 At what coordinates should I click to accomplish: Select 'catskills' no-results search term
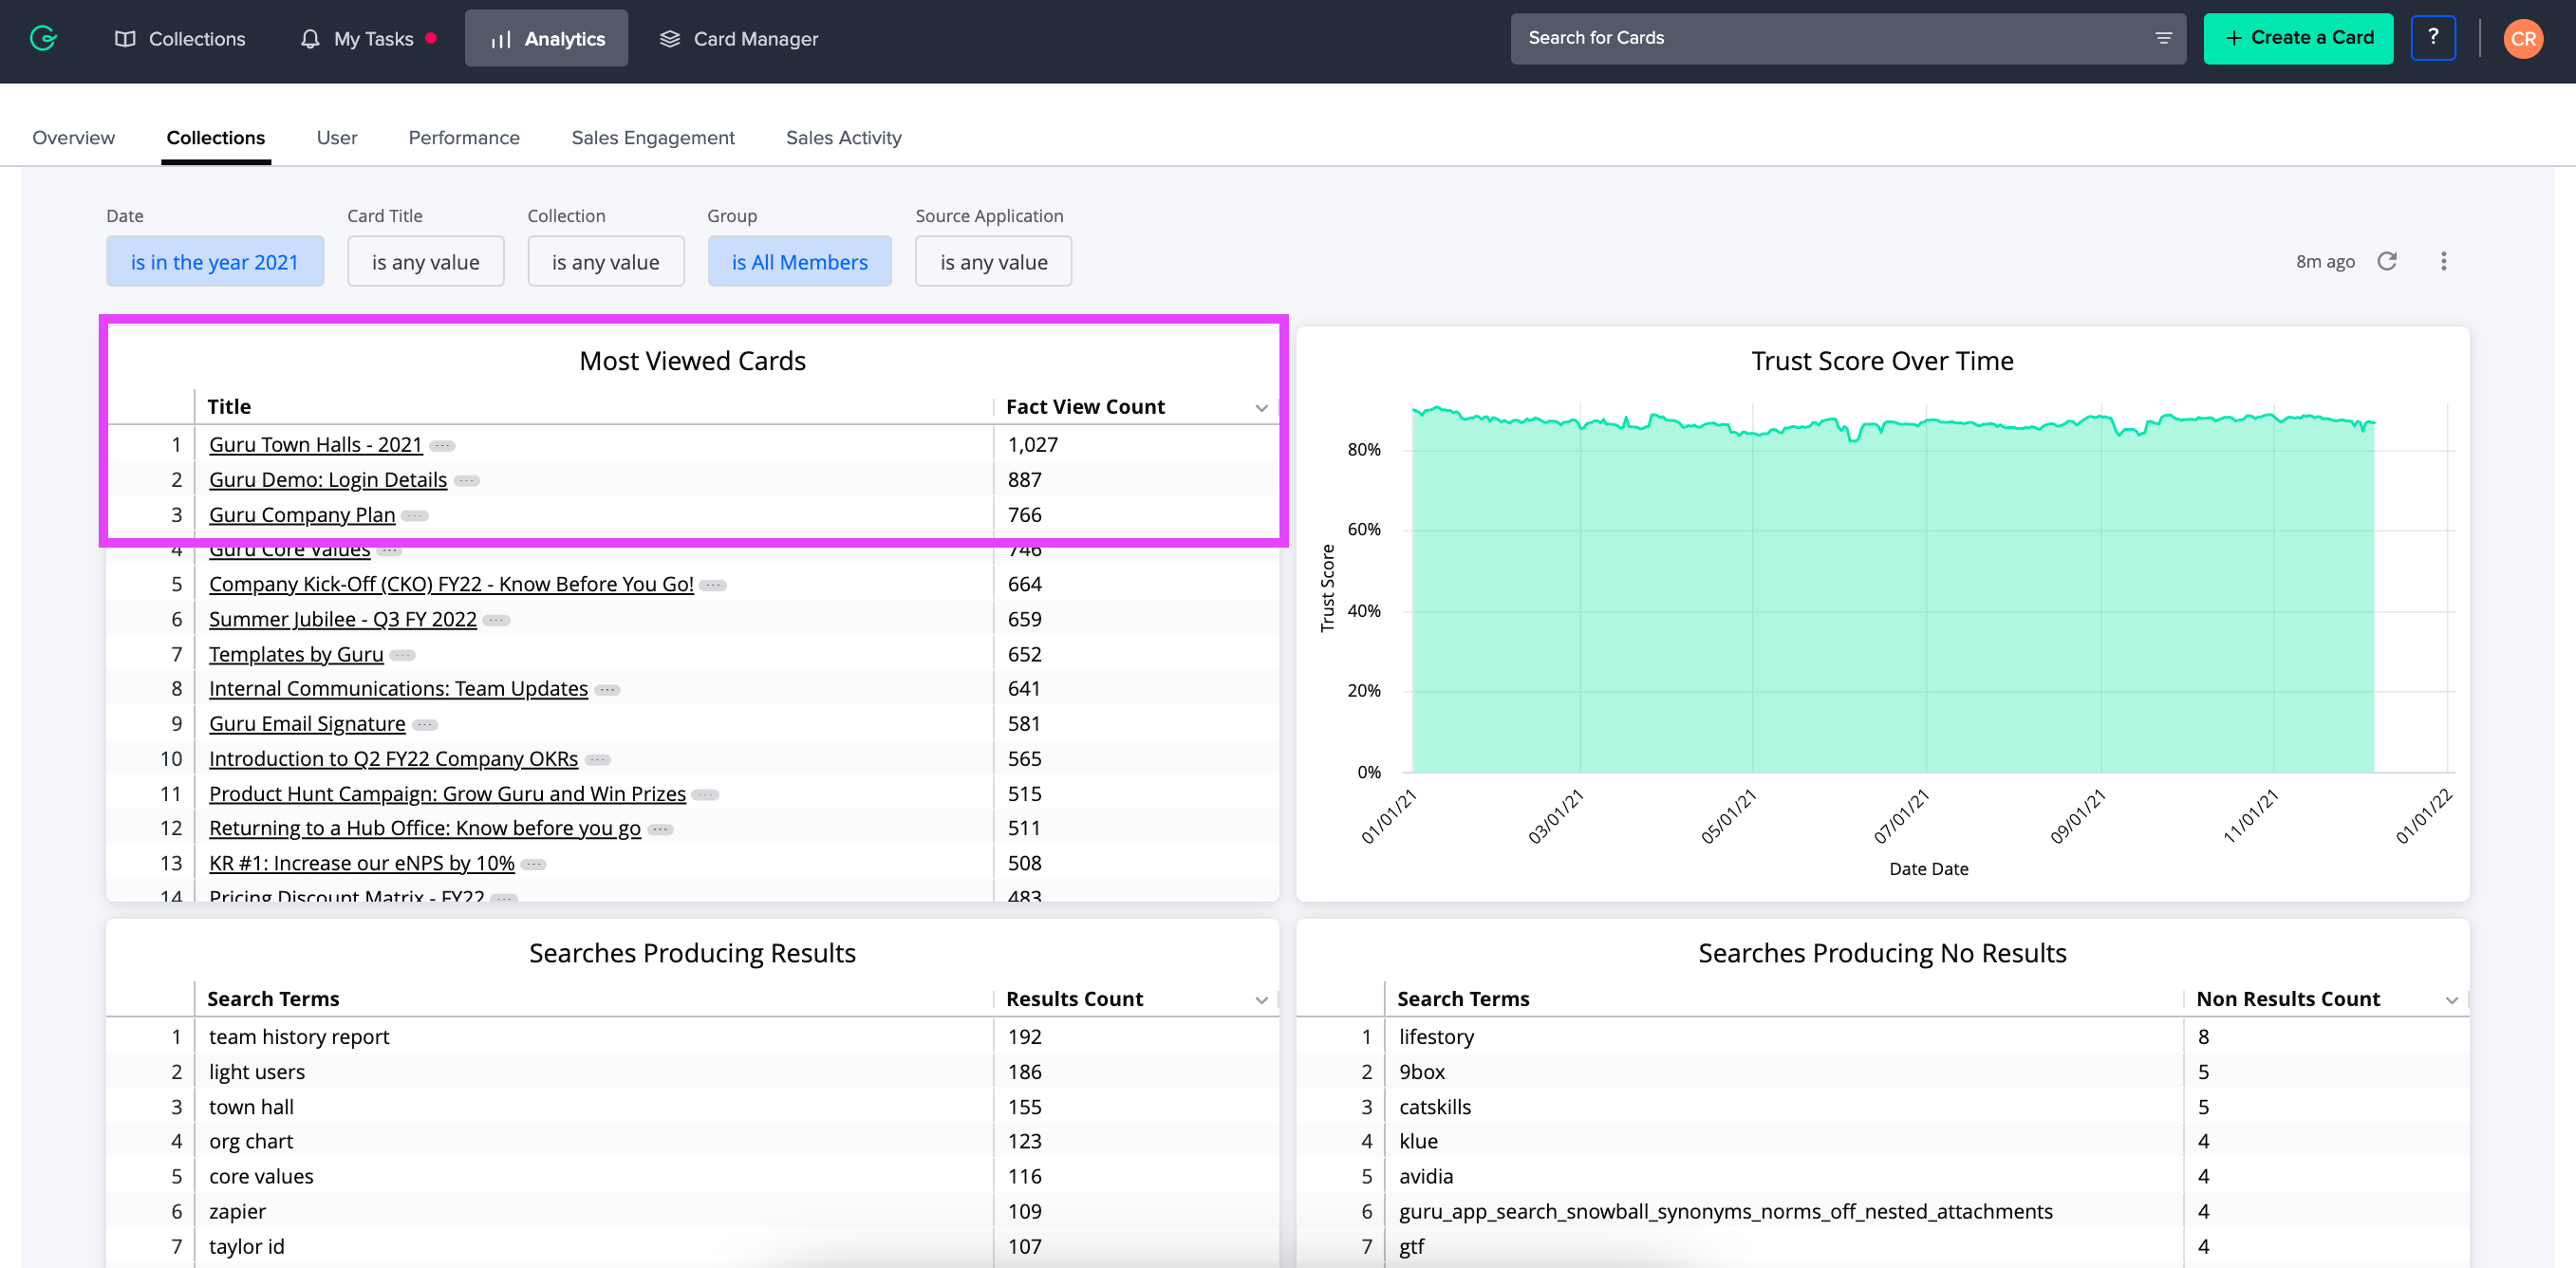[1435, 1107]
